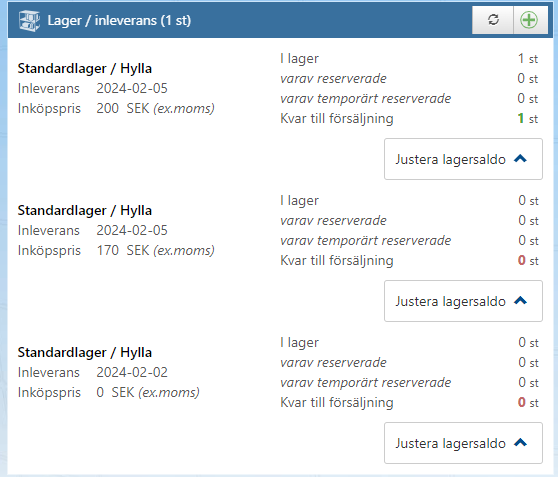Click the warehouse shelf icon in header
Viewport: 558px width, 477px height.
coord(30,21)
